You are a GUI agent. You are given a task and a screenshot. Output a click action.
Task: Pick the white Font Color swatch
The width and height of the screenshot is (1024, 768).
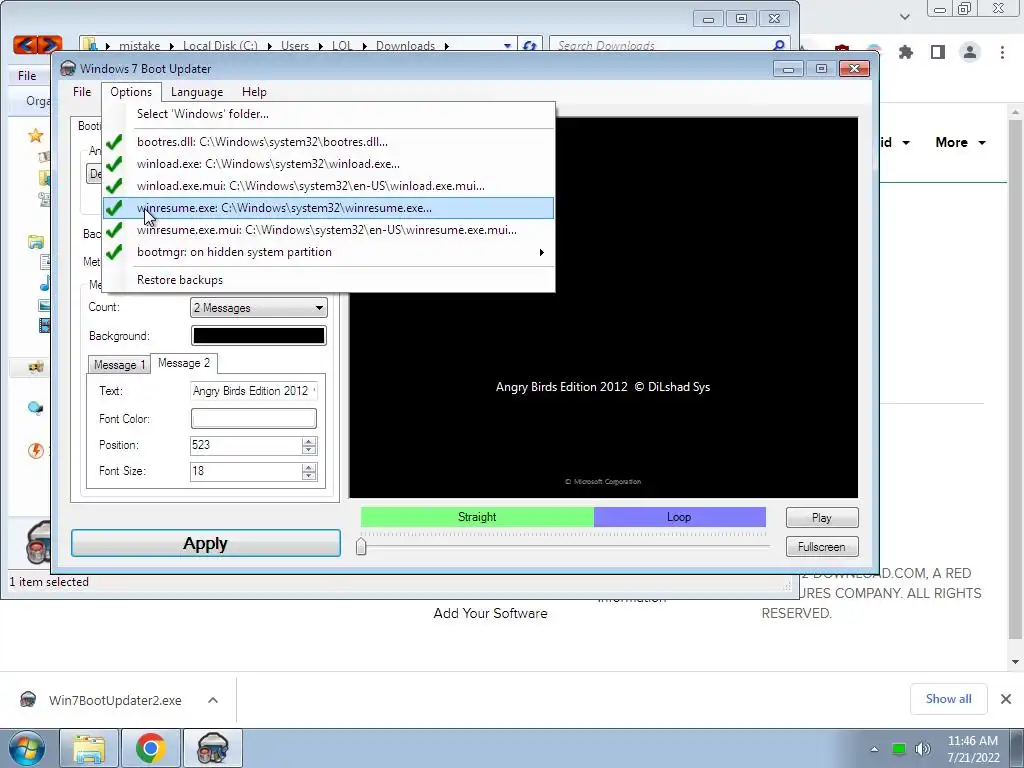tap(253, 419)
